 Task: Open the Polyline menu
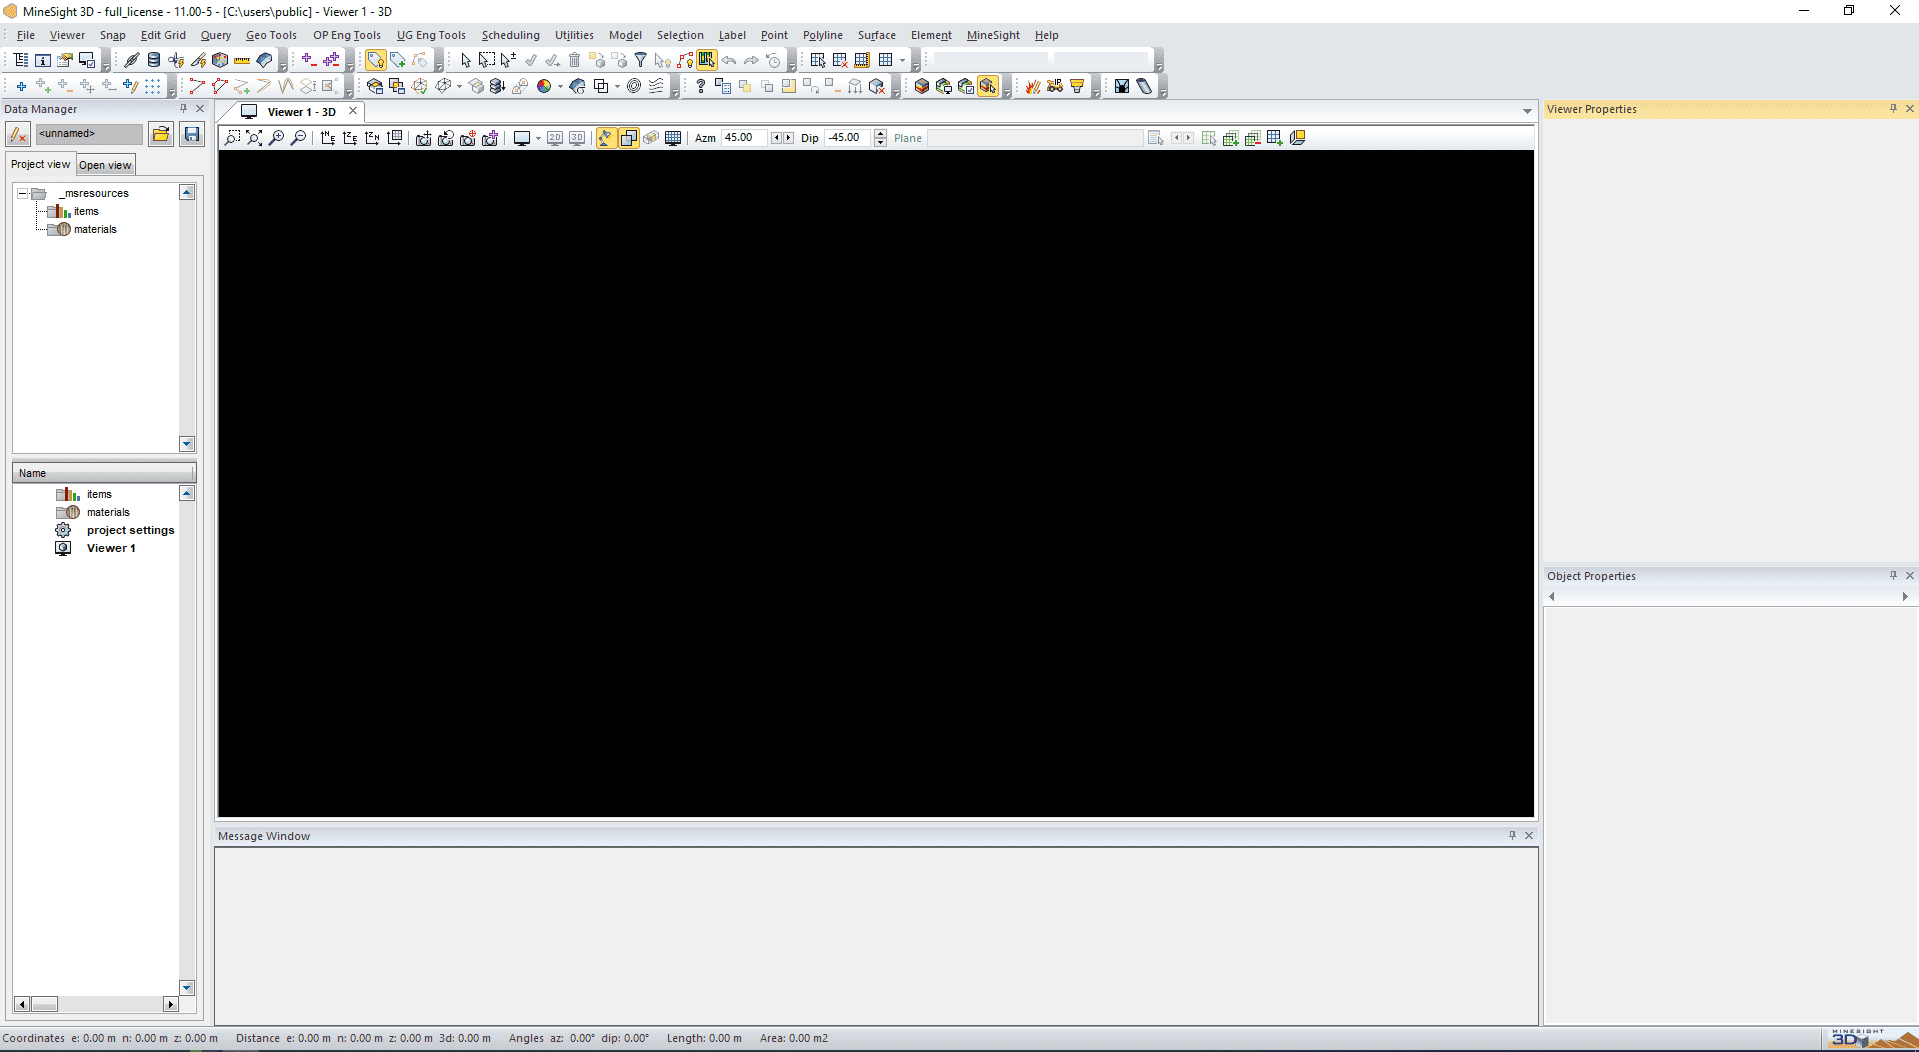pos(822,35)
